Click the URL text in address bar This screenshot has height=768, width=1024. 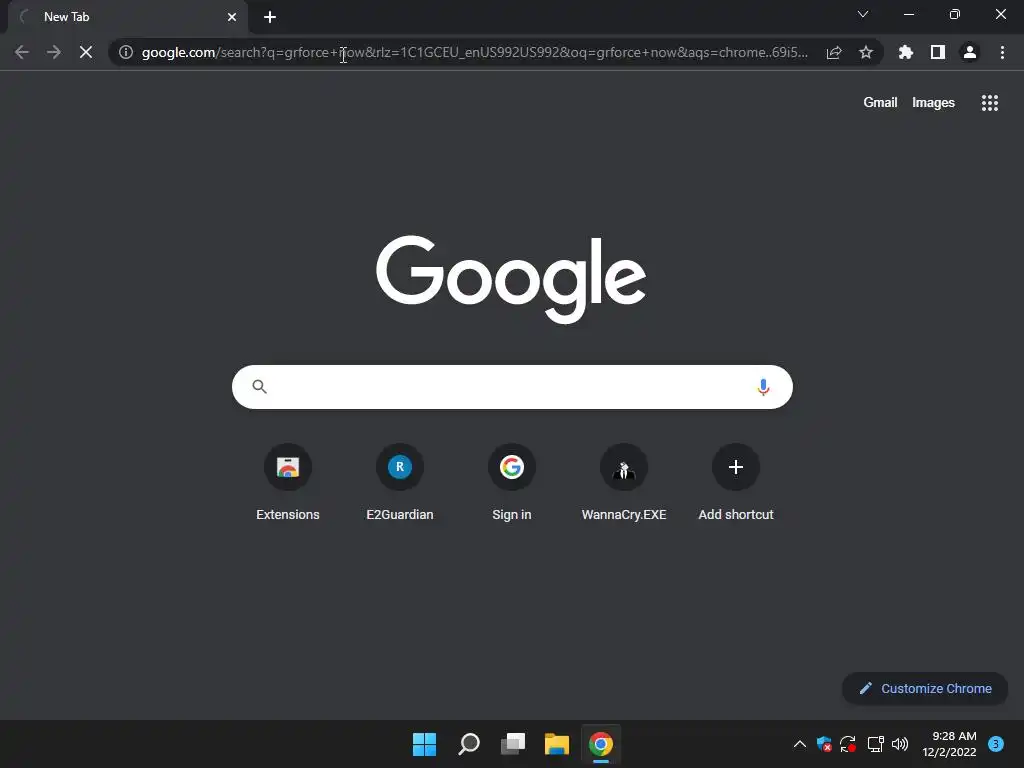coord(475,52)
